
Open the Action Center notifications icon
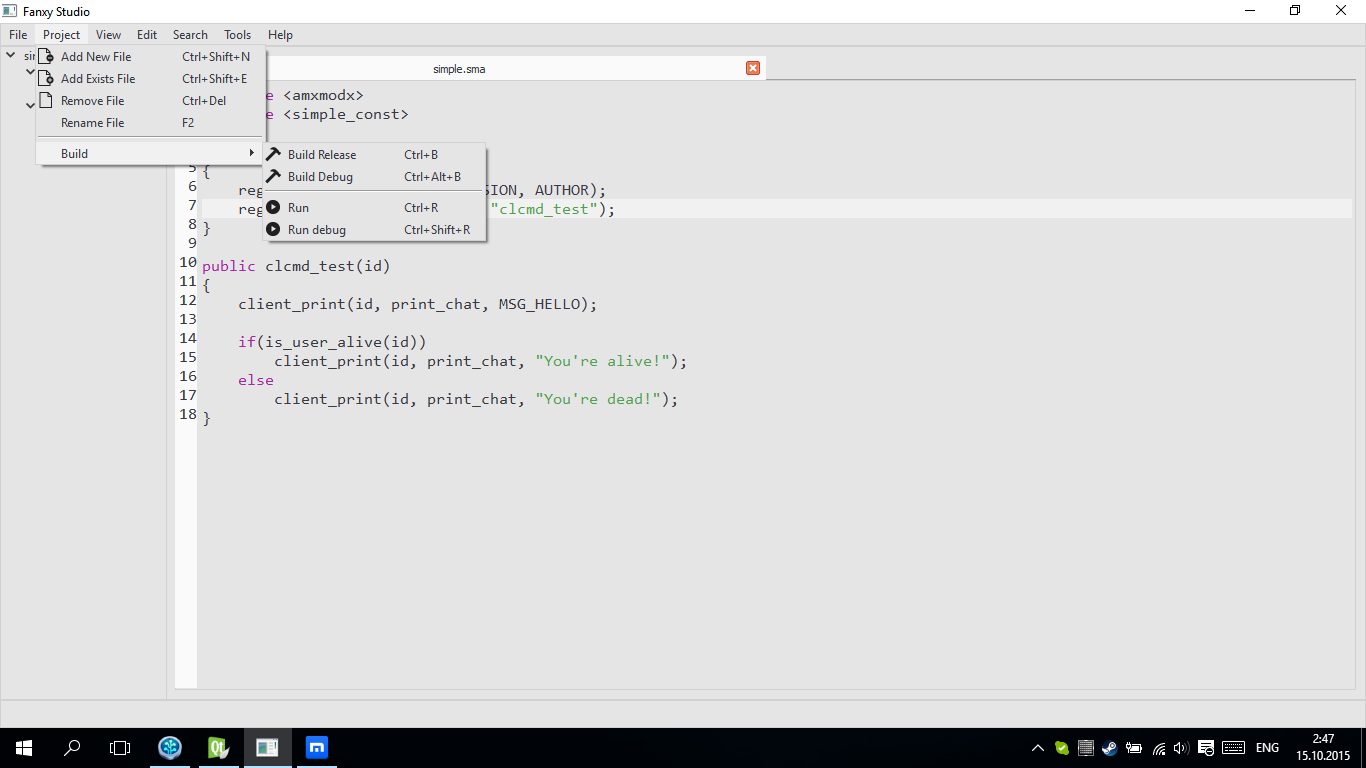coord(1206,748)
